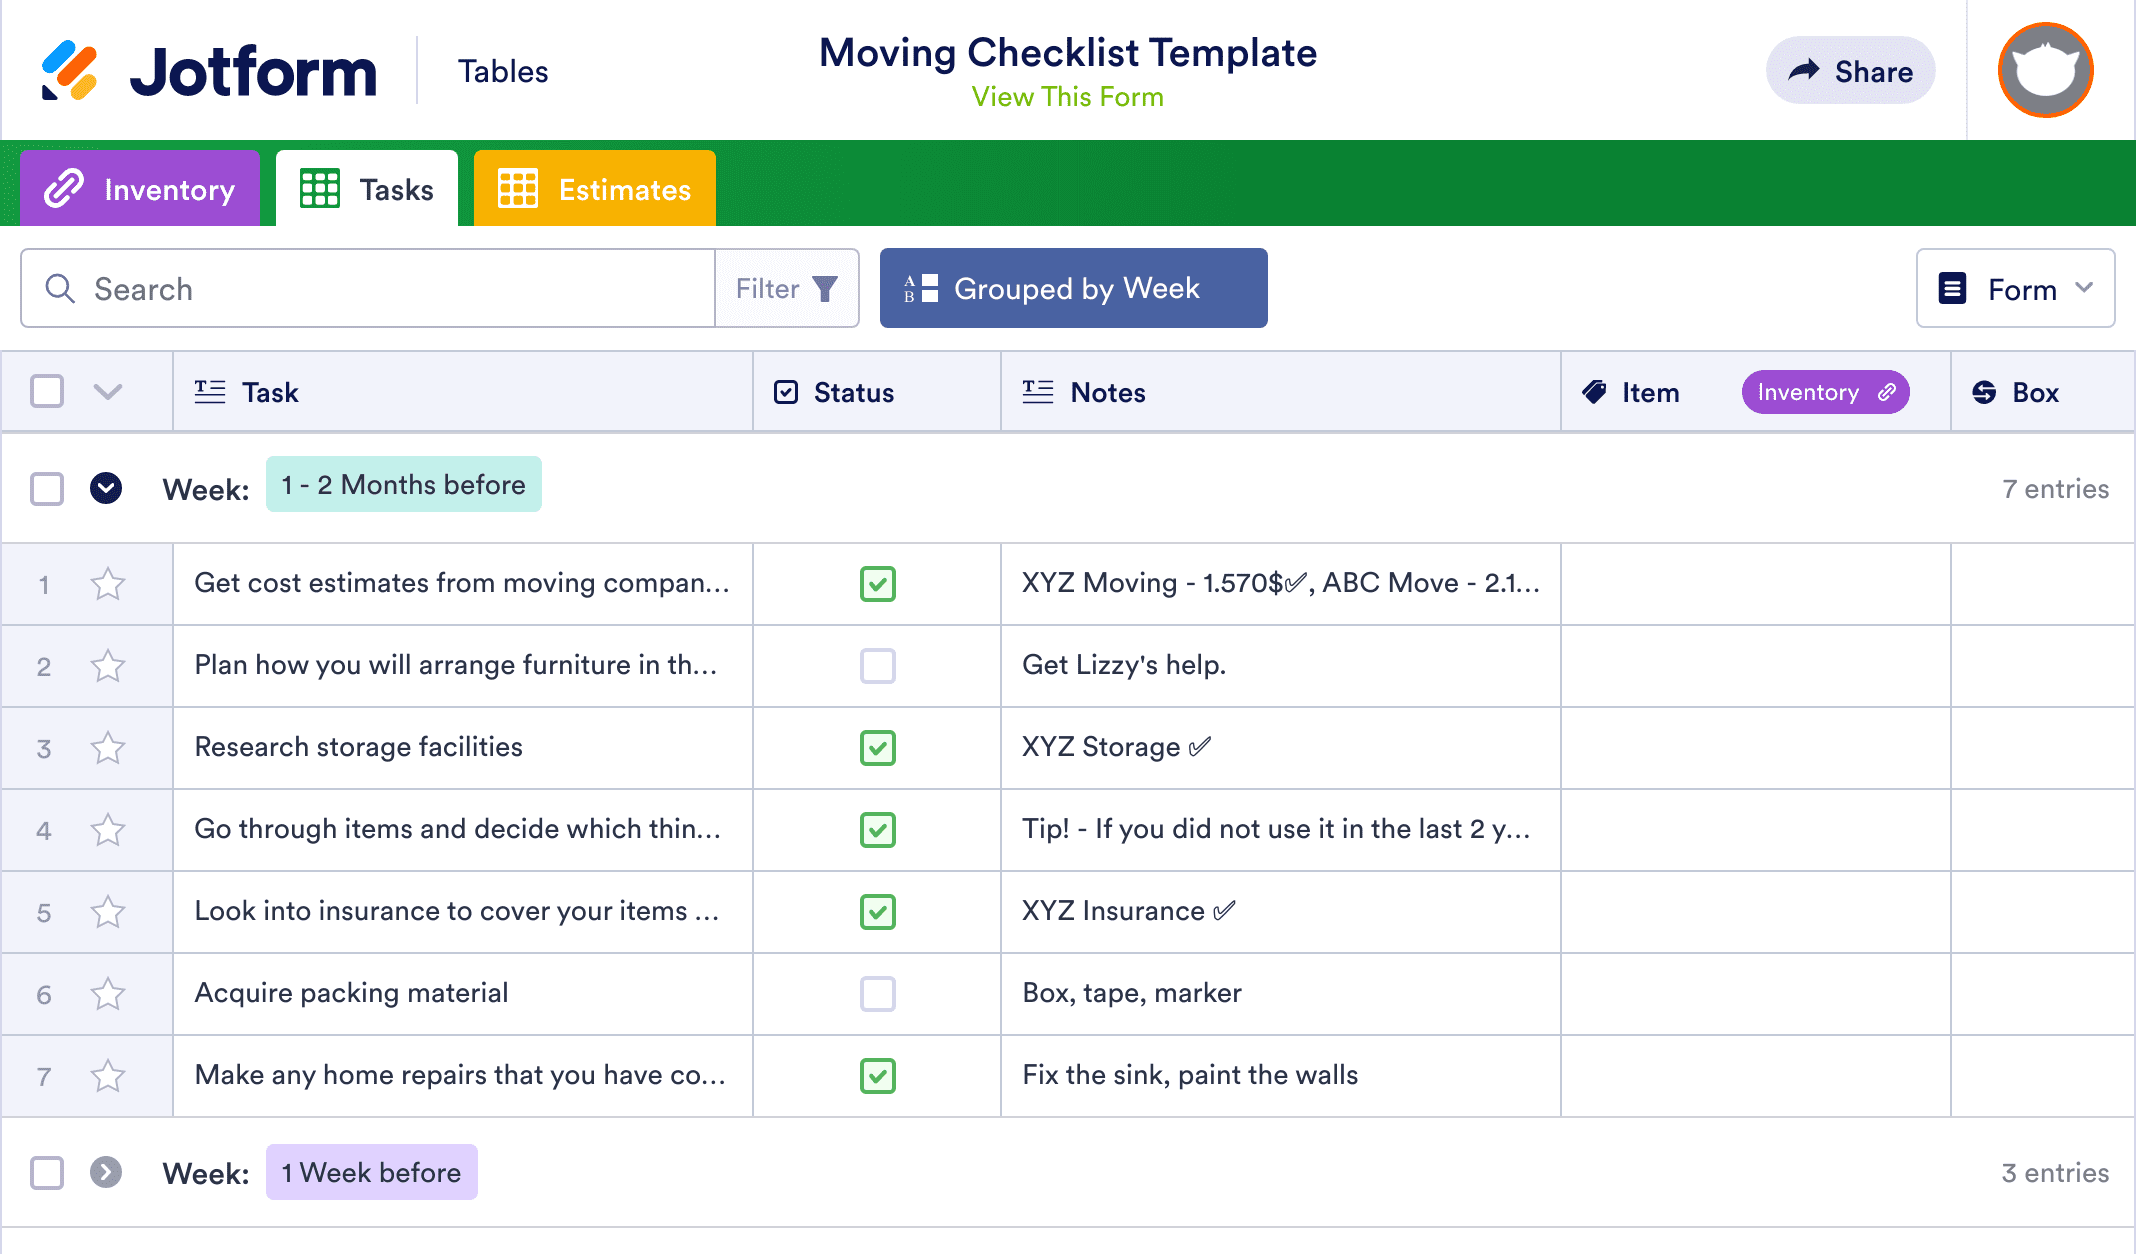Uncheck the completed status for Research storage facilities
This screenshot has width=2136, height=1254.
click(877, 748)
